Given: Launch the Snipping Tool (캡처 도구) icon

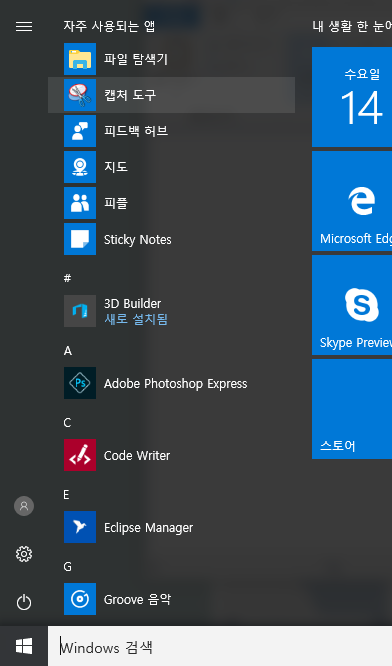Looking at the screenshot, I should pyautogui.click(x=80, y=95).
